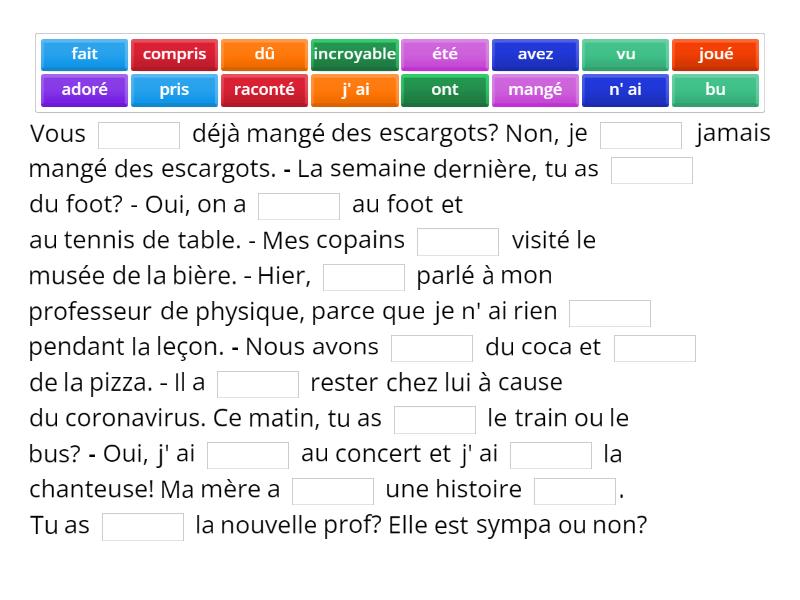Select the orange "j' ai" tile

354,90
